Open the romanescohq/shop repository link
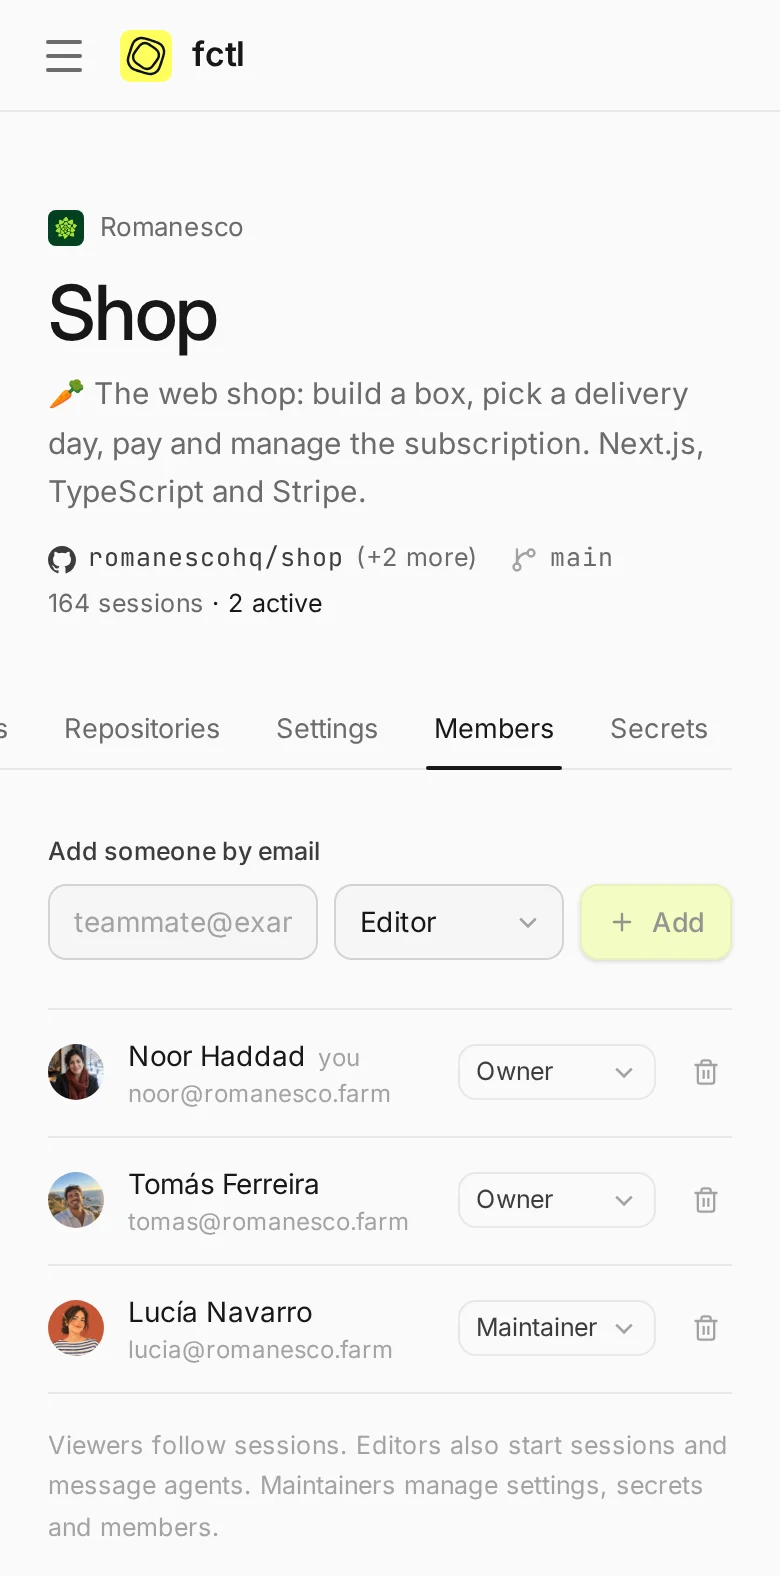The width and height of the screenshot is (780, 1576). coord(215,558)
